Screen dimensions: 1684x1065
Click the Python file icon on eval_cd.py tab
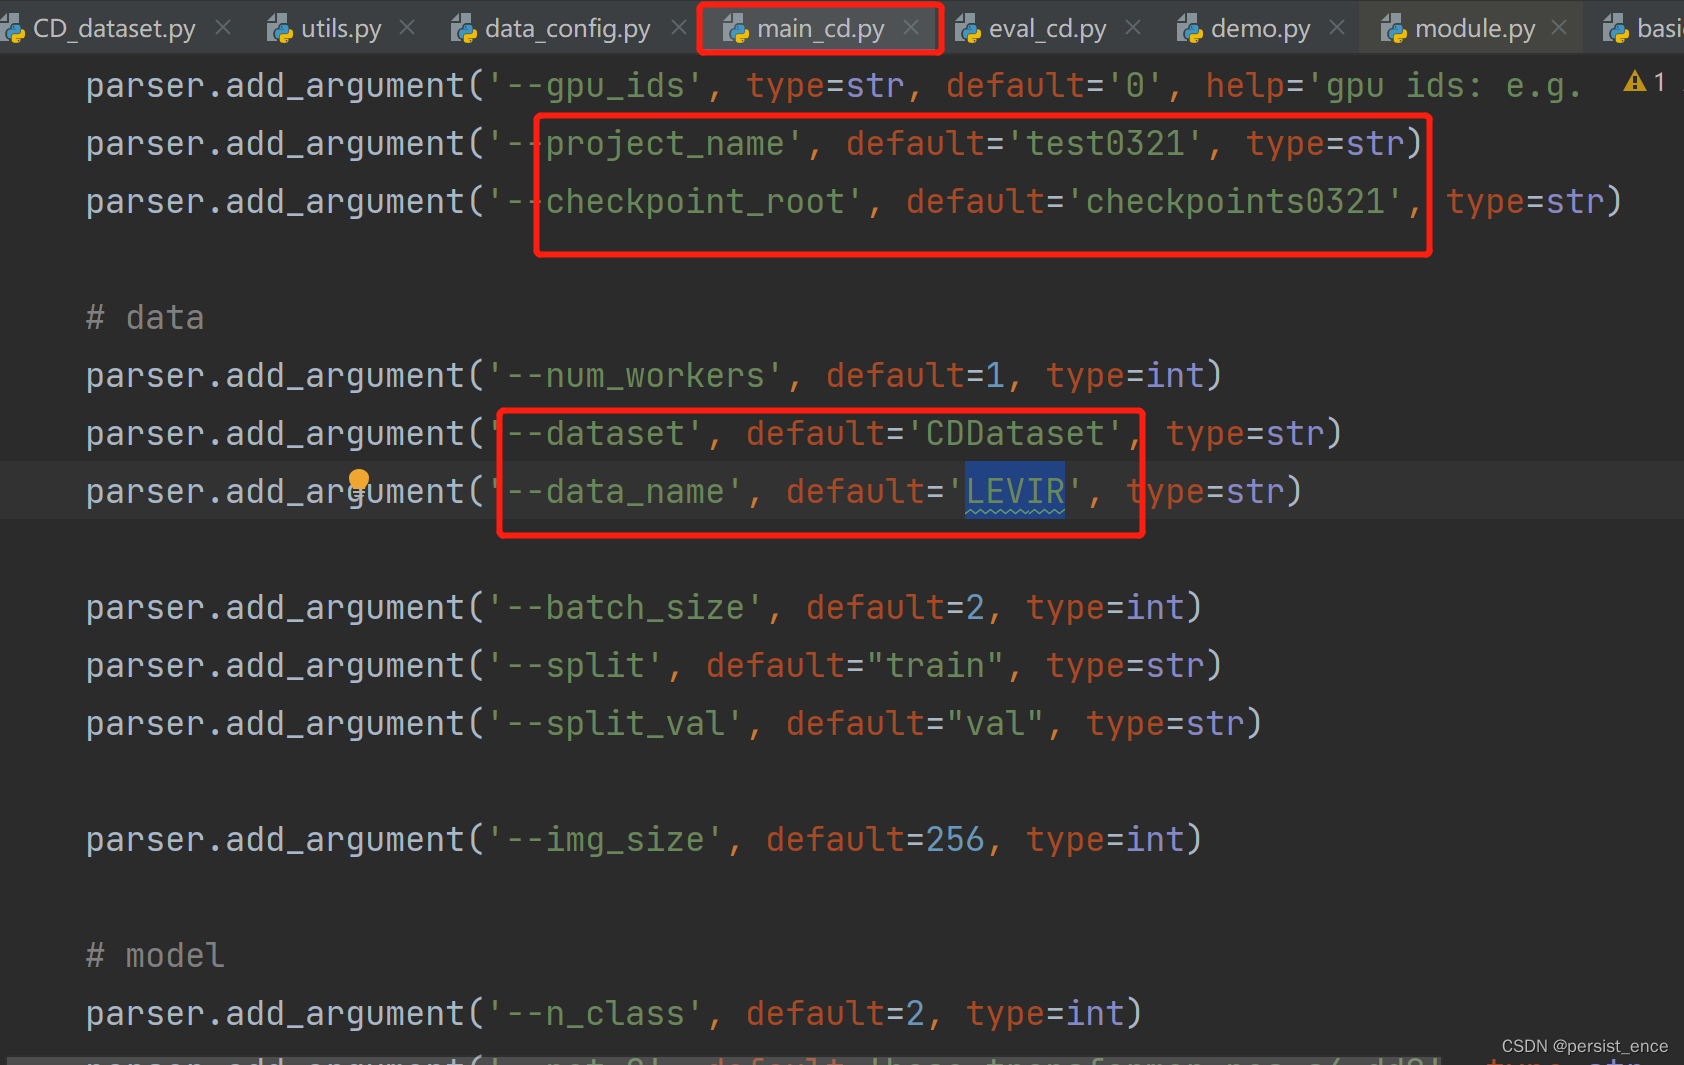968,29
